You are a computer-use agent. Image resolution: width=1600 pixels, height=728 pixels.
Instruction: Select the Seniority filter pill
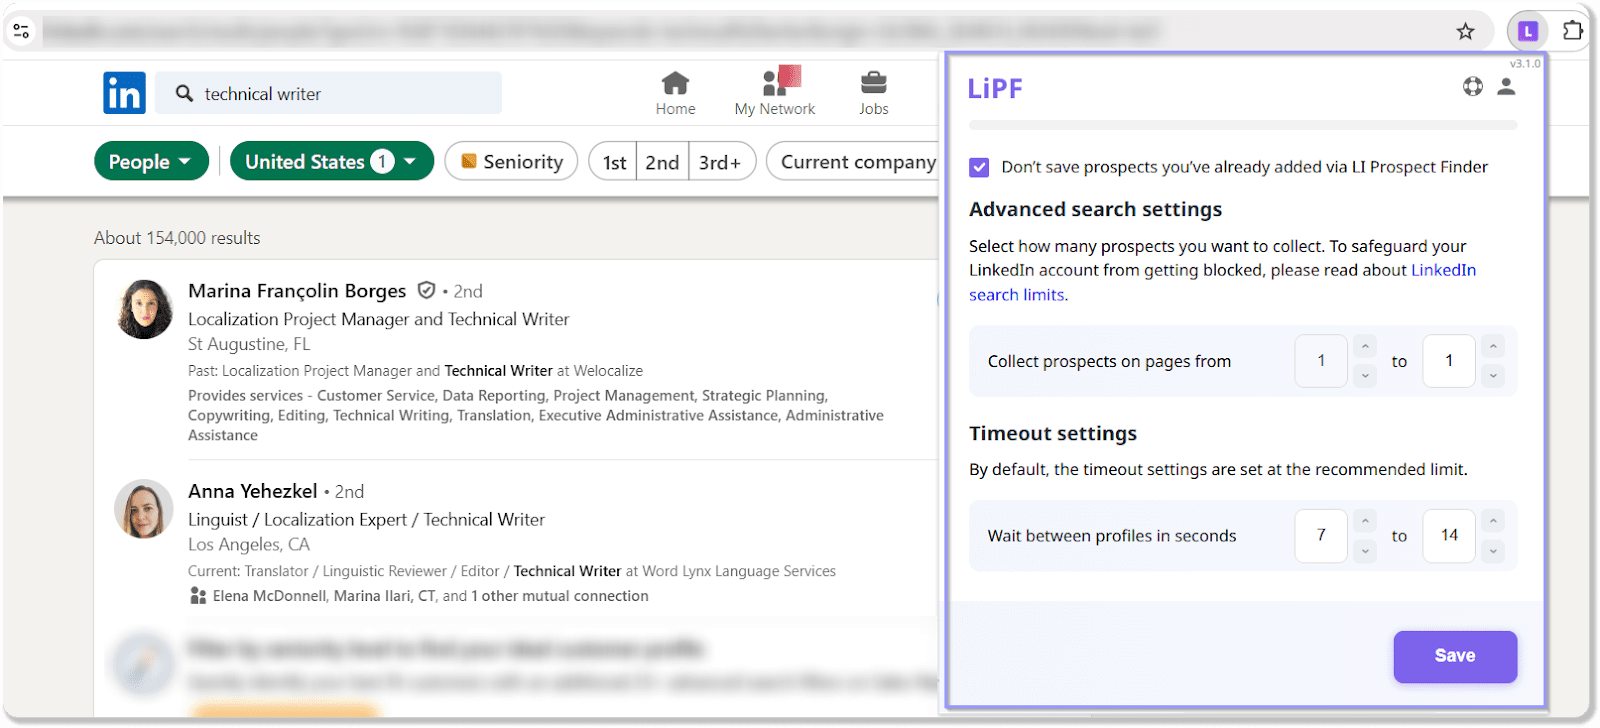(x=511, y=162)
